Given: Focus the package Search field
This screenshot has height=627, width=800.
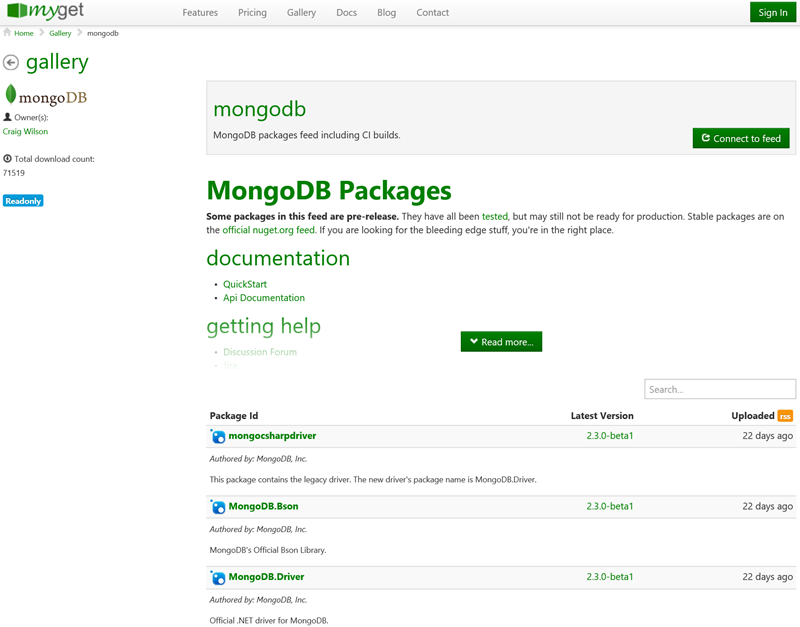Looking at the screenshot, I should click(720, 389).
